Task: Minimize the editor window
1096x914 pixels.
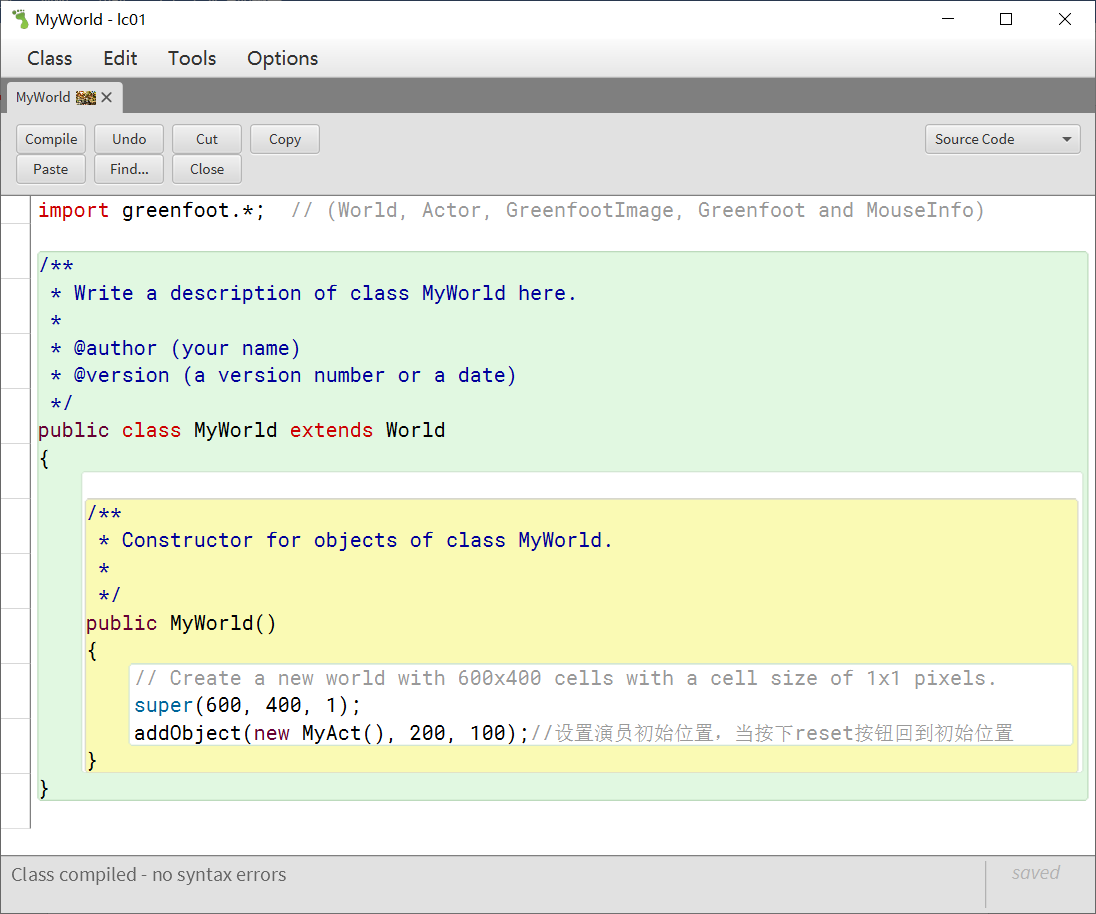Action: 947,19
